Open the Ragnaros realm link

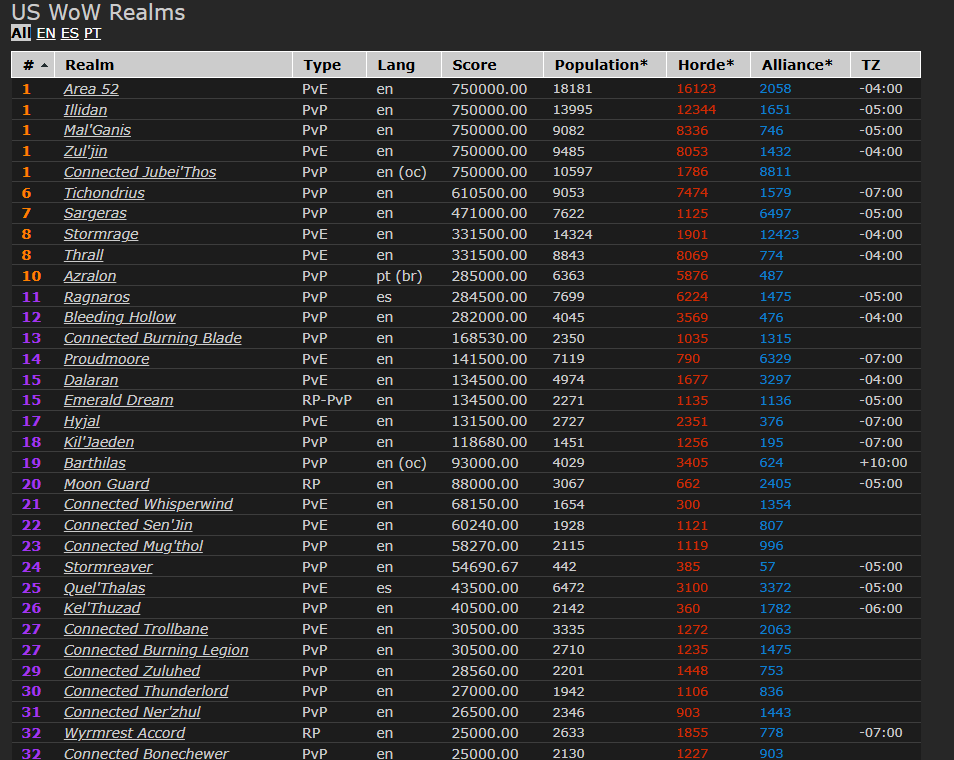pyautogui.click(x=97, y=297)
